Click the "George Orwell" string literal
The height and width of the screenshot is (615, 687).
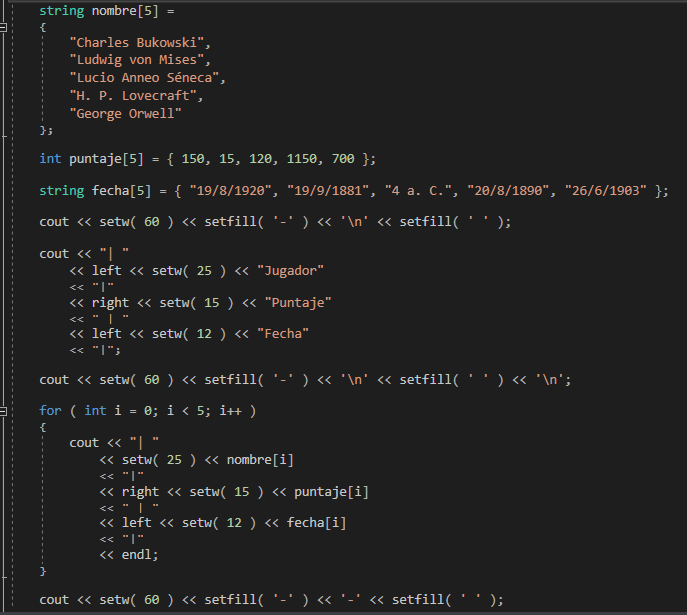coord(125,114)
